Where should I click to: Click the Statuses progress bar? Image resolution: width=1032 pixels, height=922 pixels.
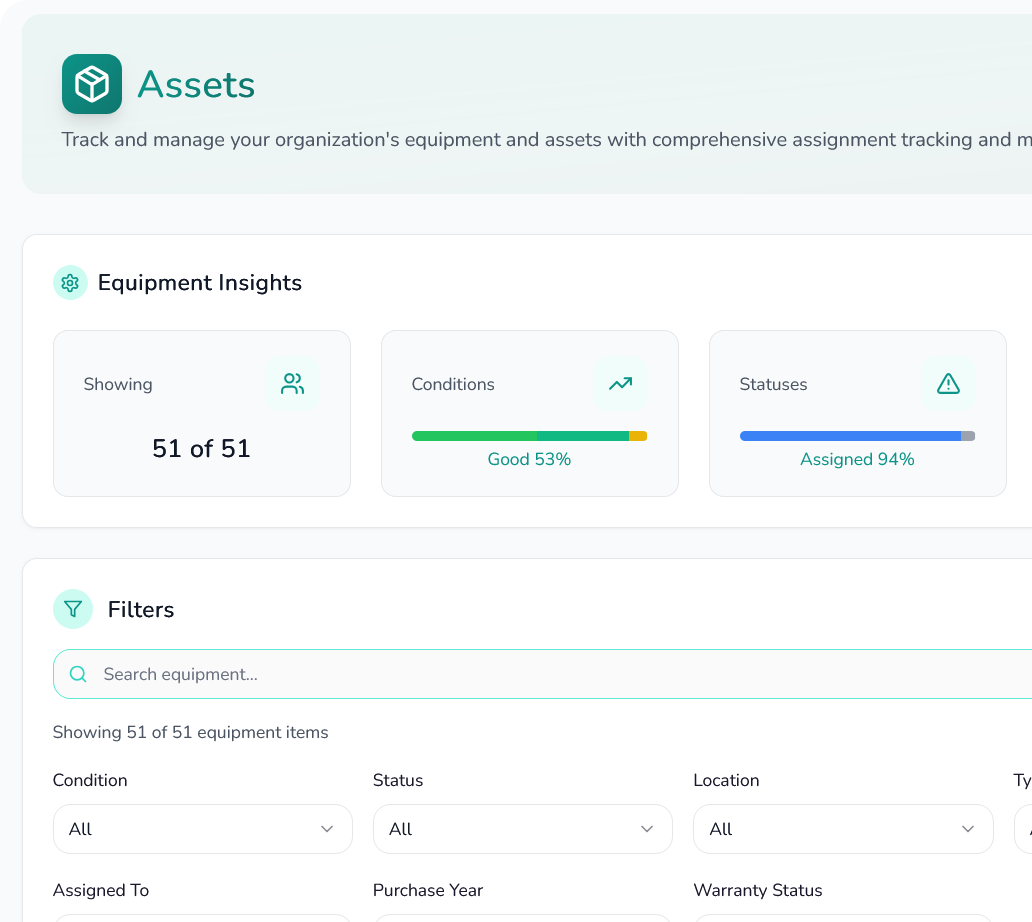coord(857,435)
